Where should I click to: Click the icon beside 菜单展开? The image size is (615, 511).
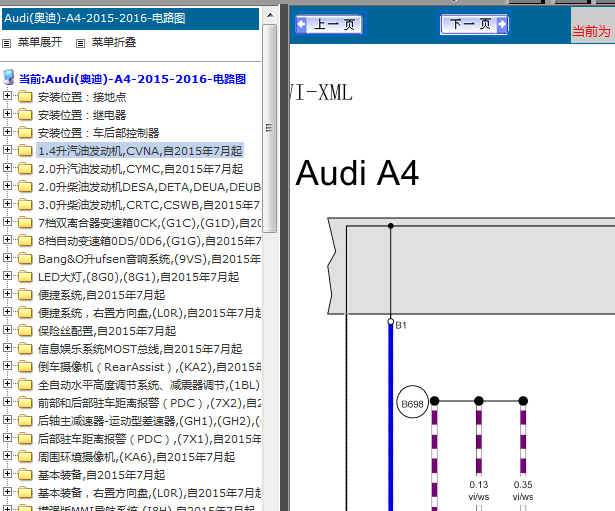coord(7,43)
